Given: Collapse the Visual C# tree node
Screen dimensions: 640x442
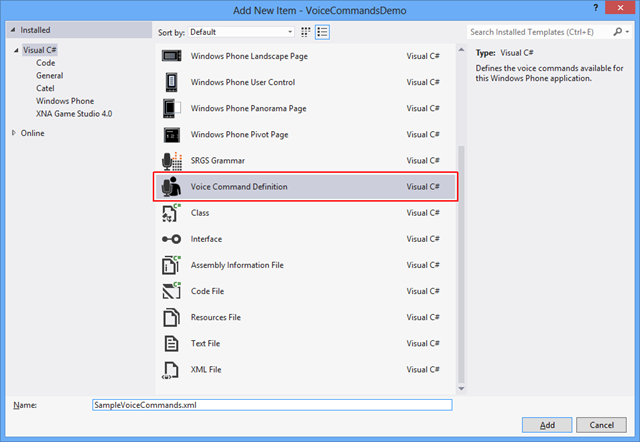Looking at the screenshot, I should tap(14, 50).
